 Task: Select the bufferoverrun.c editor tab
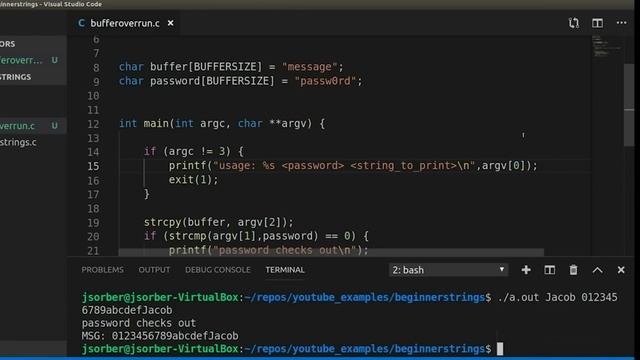coord(125,23)
